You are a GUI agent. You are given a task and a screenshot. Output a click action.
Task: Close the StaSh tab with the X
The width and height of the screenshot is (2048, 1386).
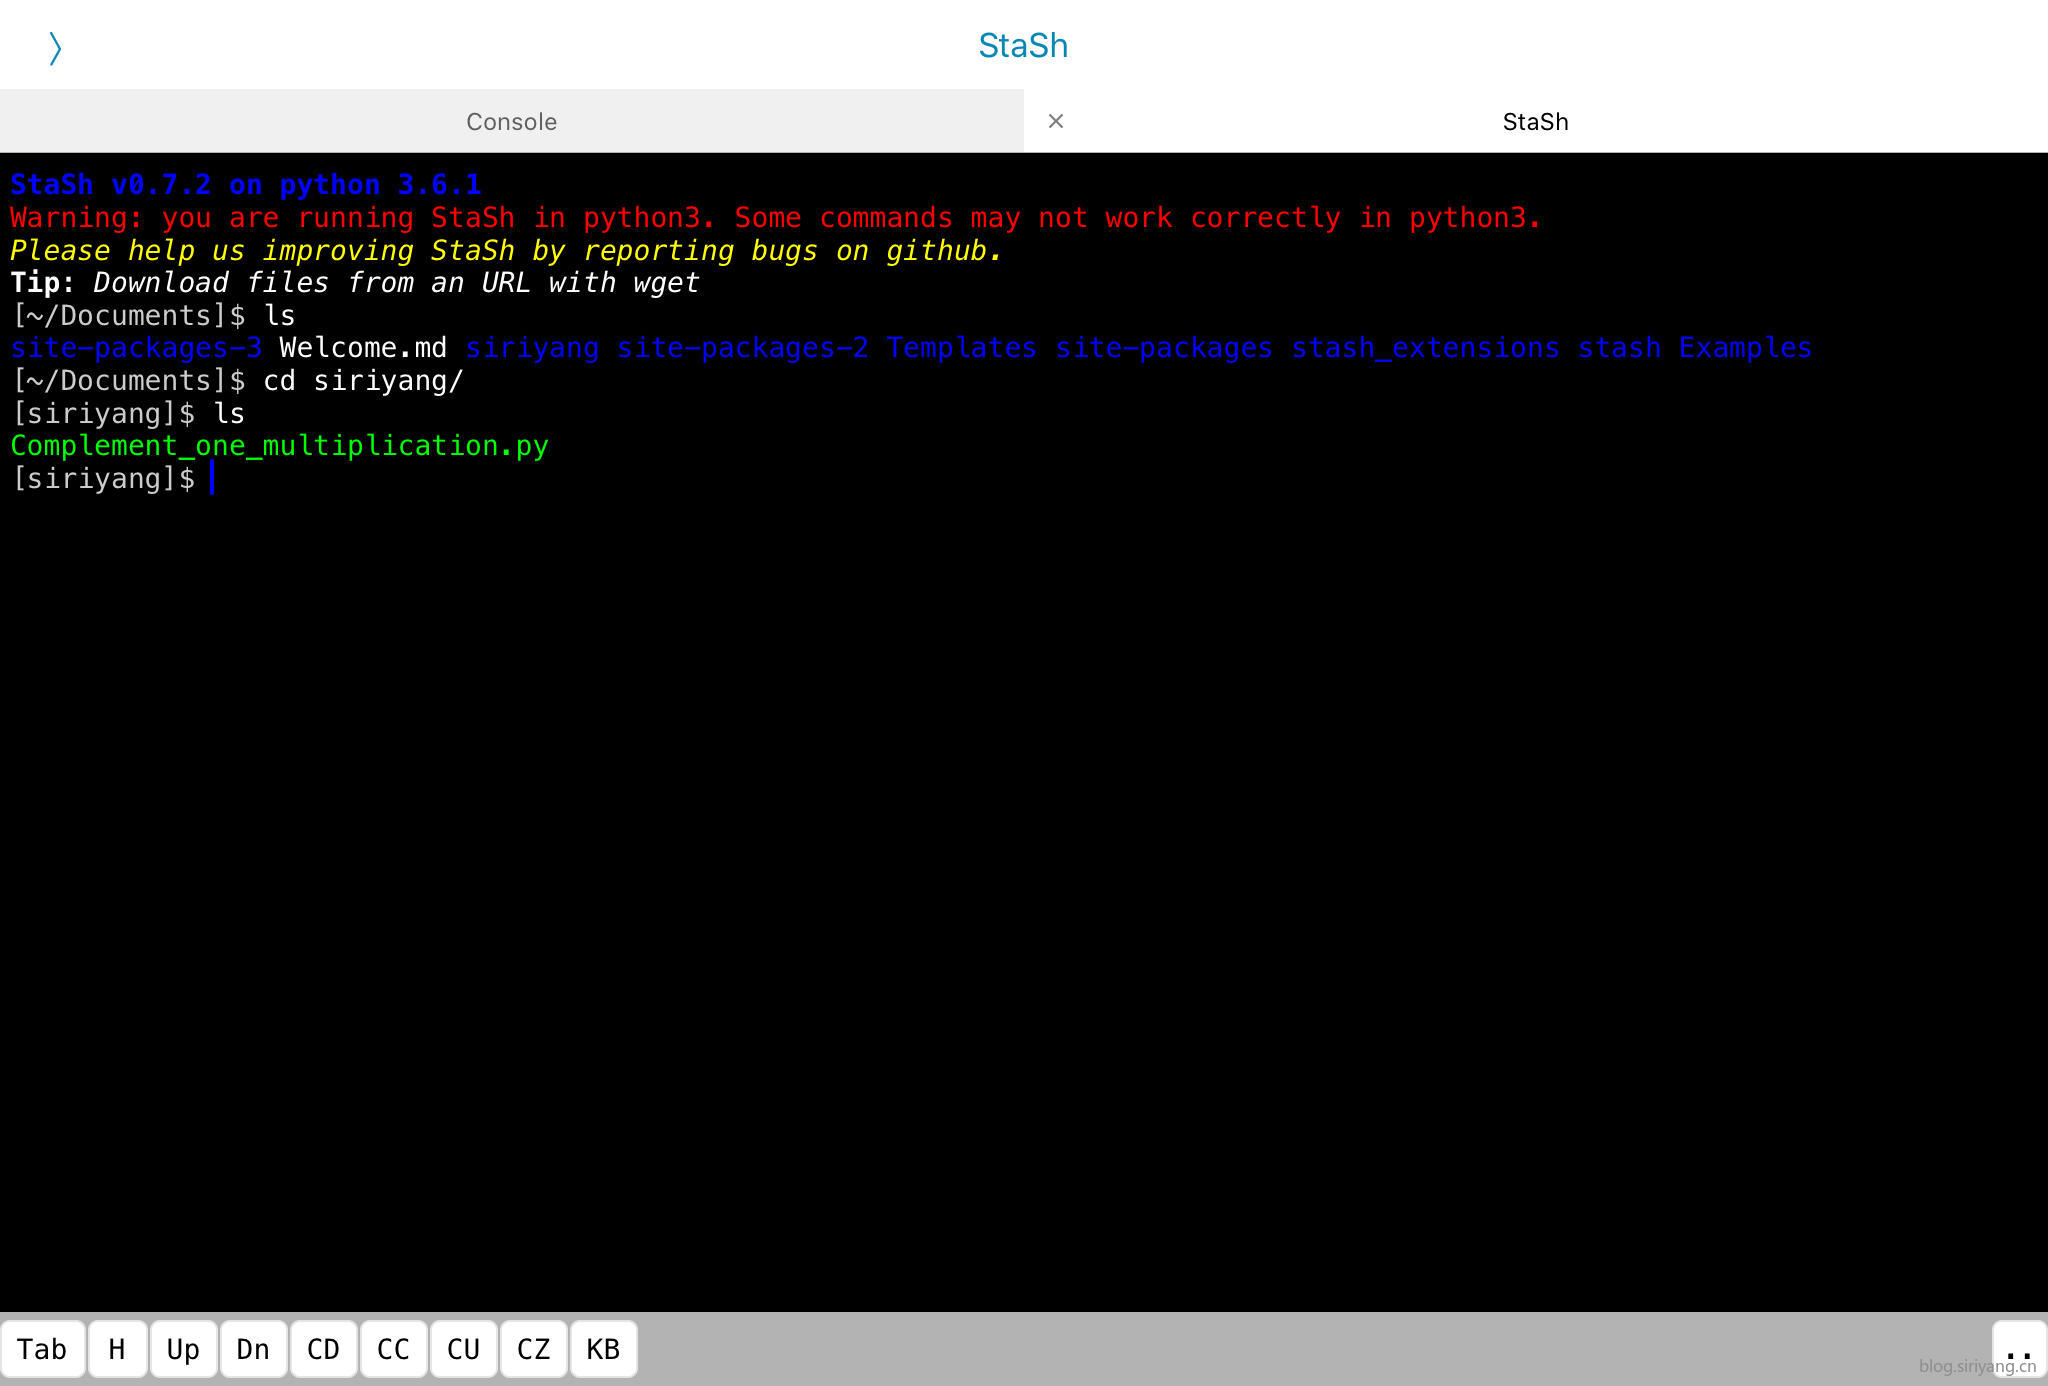(1055, 121)
